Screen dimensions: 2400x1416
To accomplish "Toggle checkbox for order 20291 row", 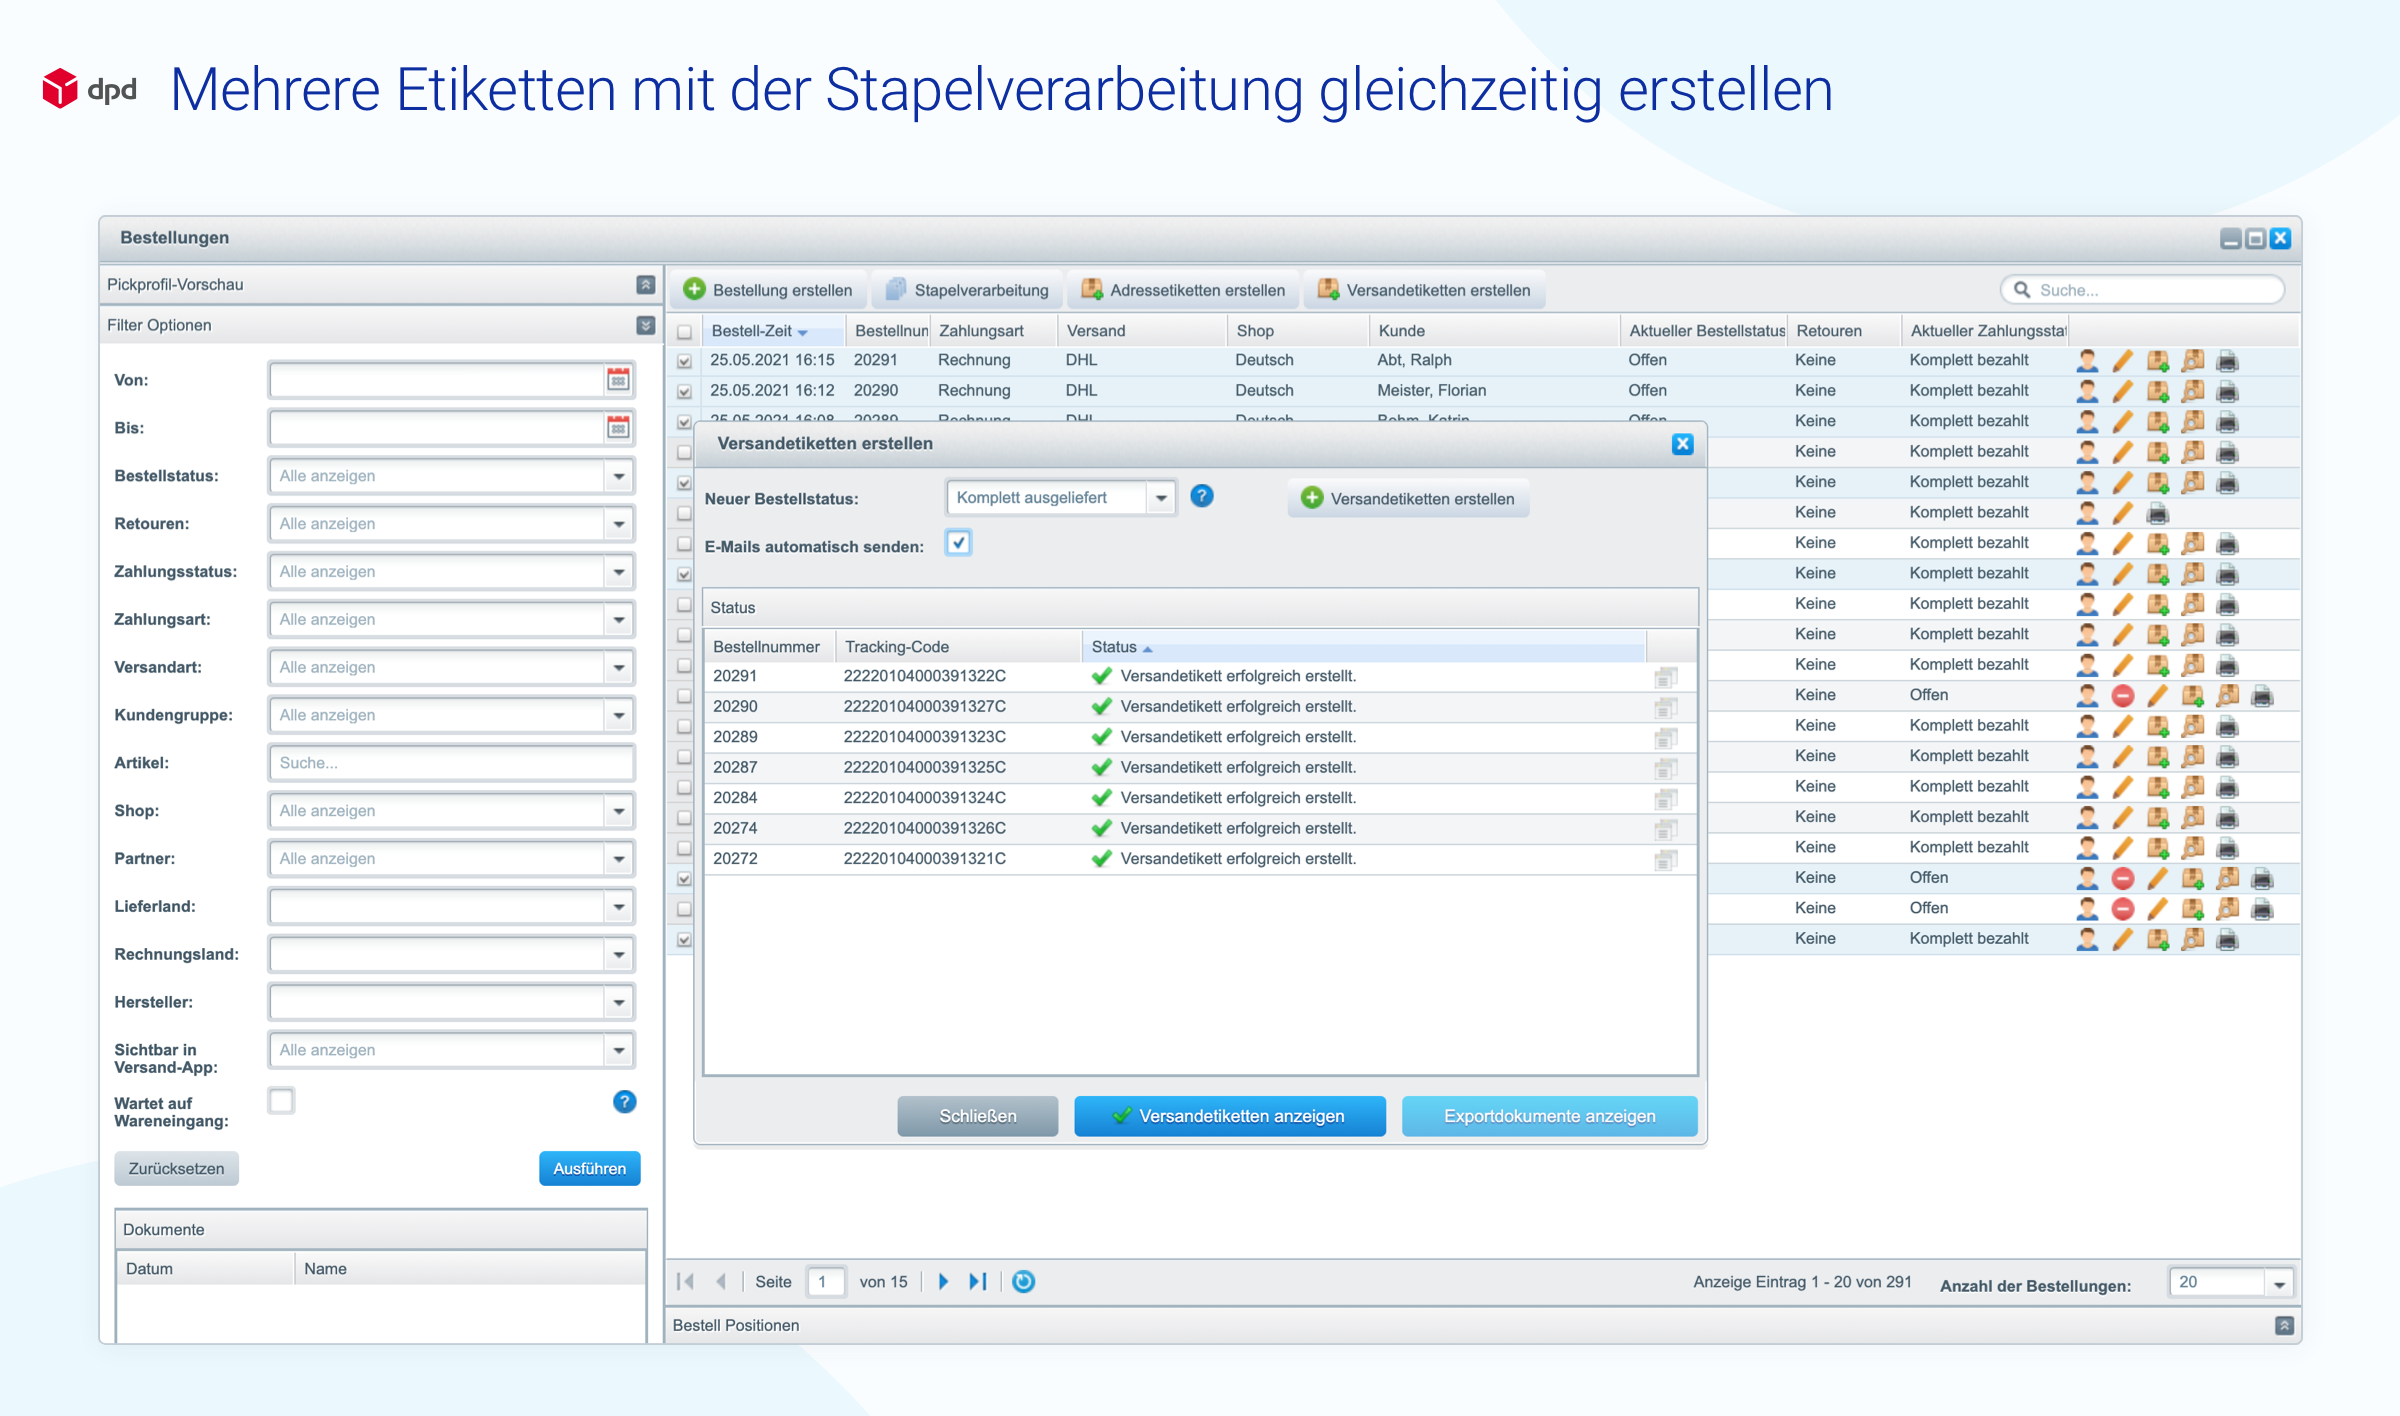I will 685,361.
